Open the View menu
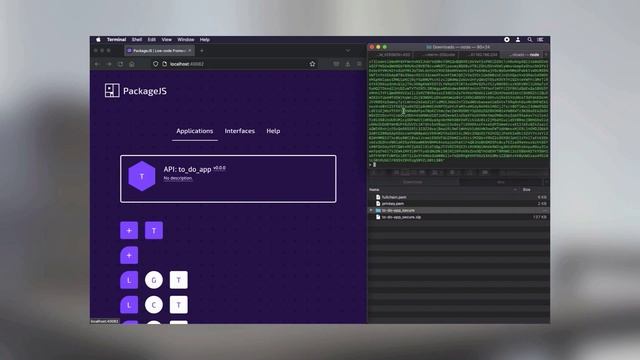 pos(167,40)
